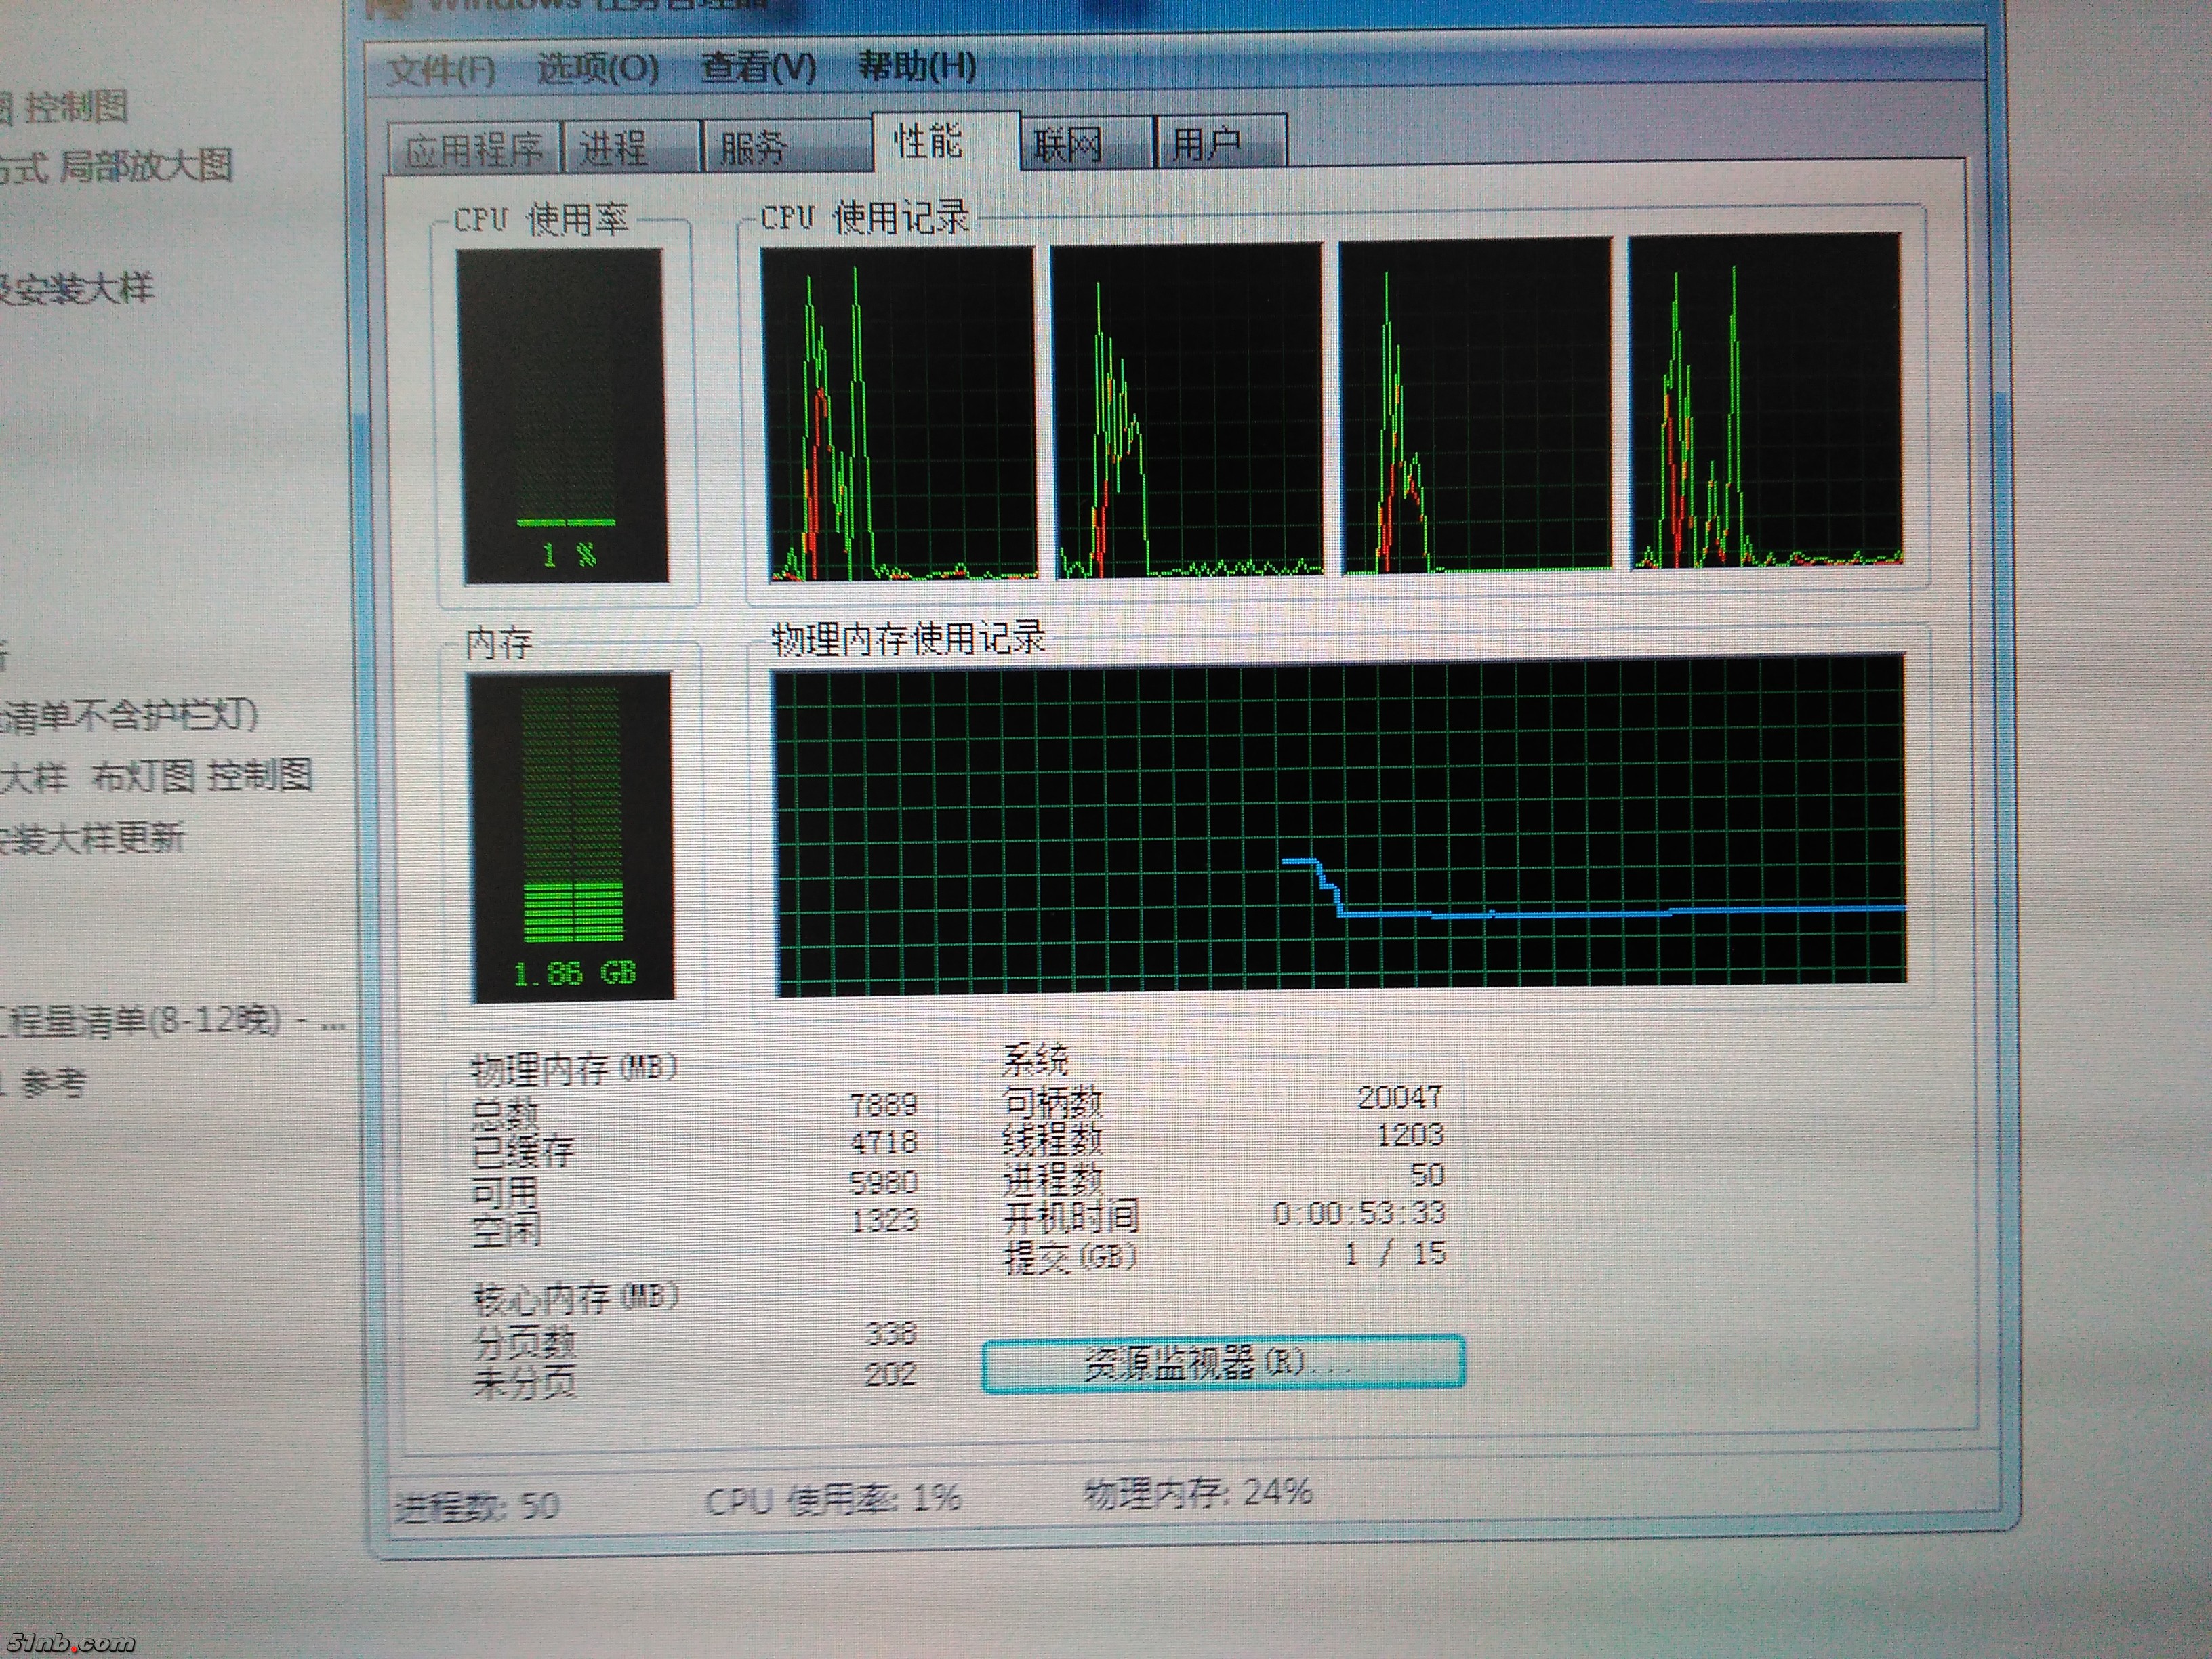Switch to the 应用程序 tab
The image size is (2212, 1659).
(473, 149)
